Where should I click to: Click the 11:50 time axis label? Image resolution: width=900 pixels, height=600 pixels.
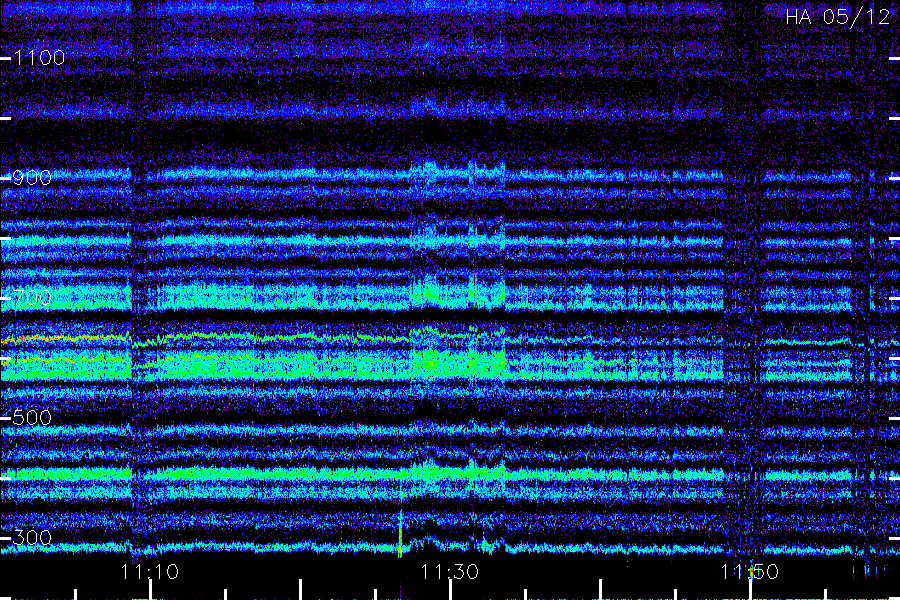point(750,571)
